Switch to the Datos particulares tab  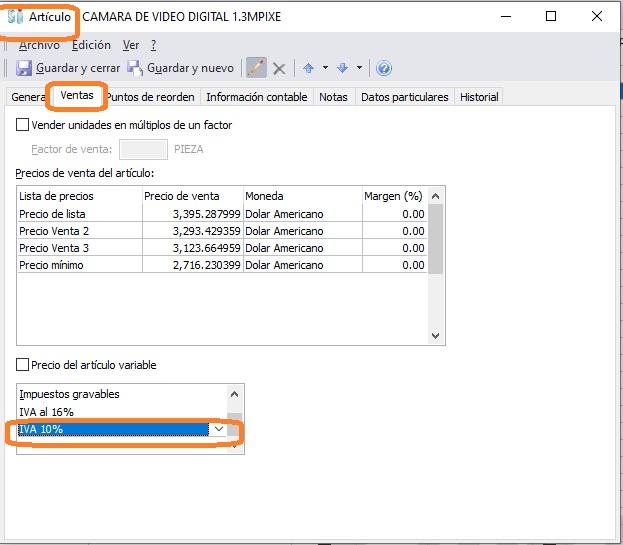click(404, 97)
